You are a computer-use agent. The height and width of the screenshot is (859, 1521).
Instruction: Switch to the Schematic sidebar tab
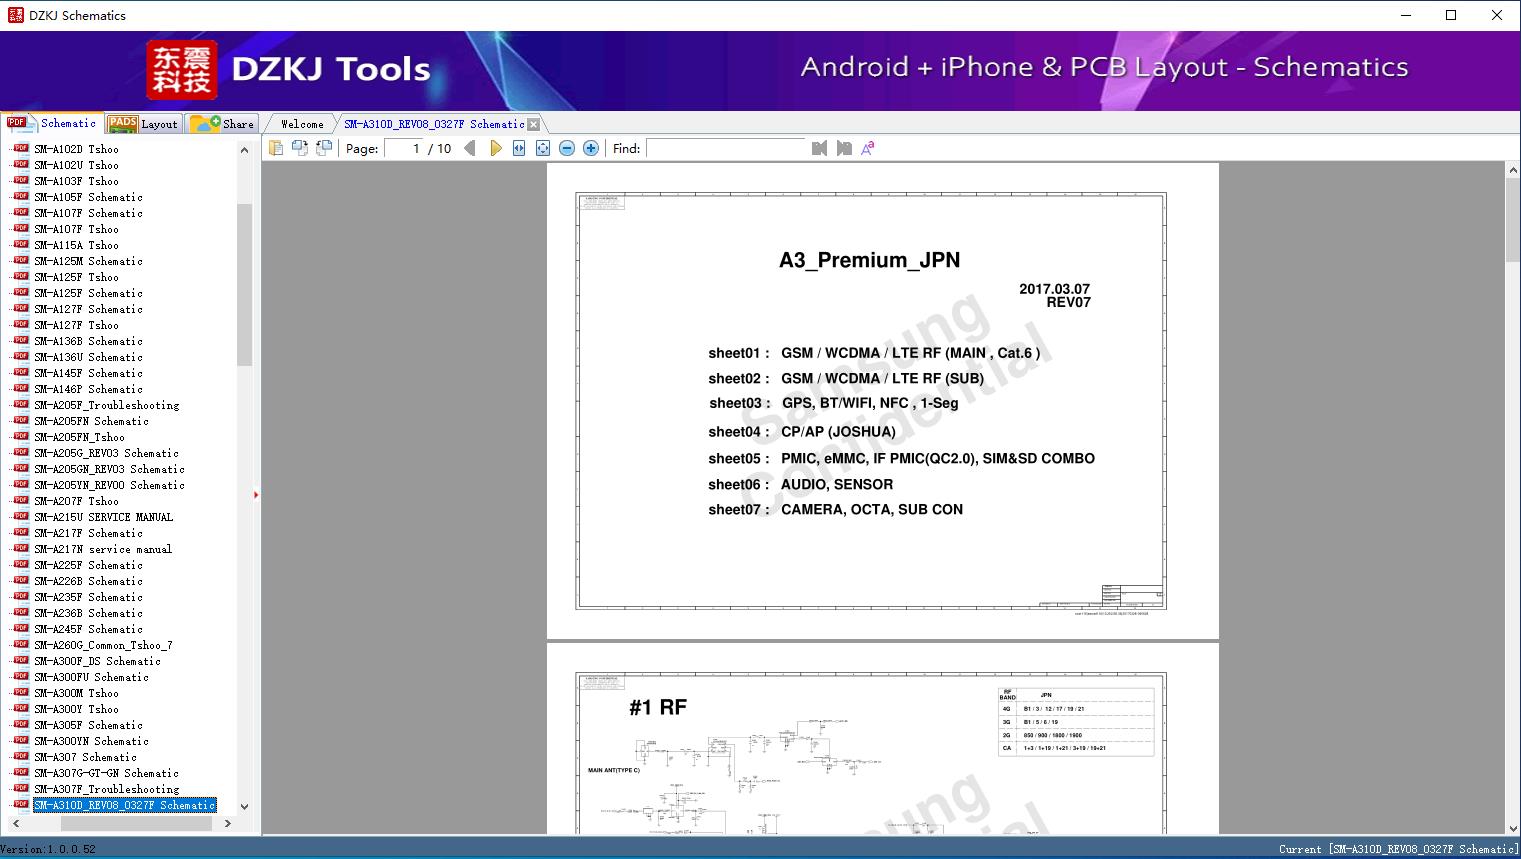tap(52, 123)
